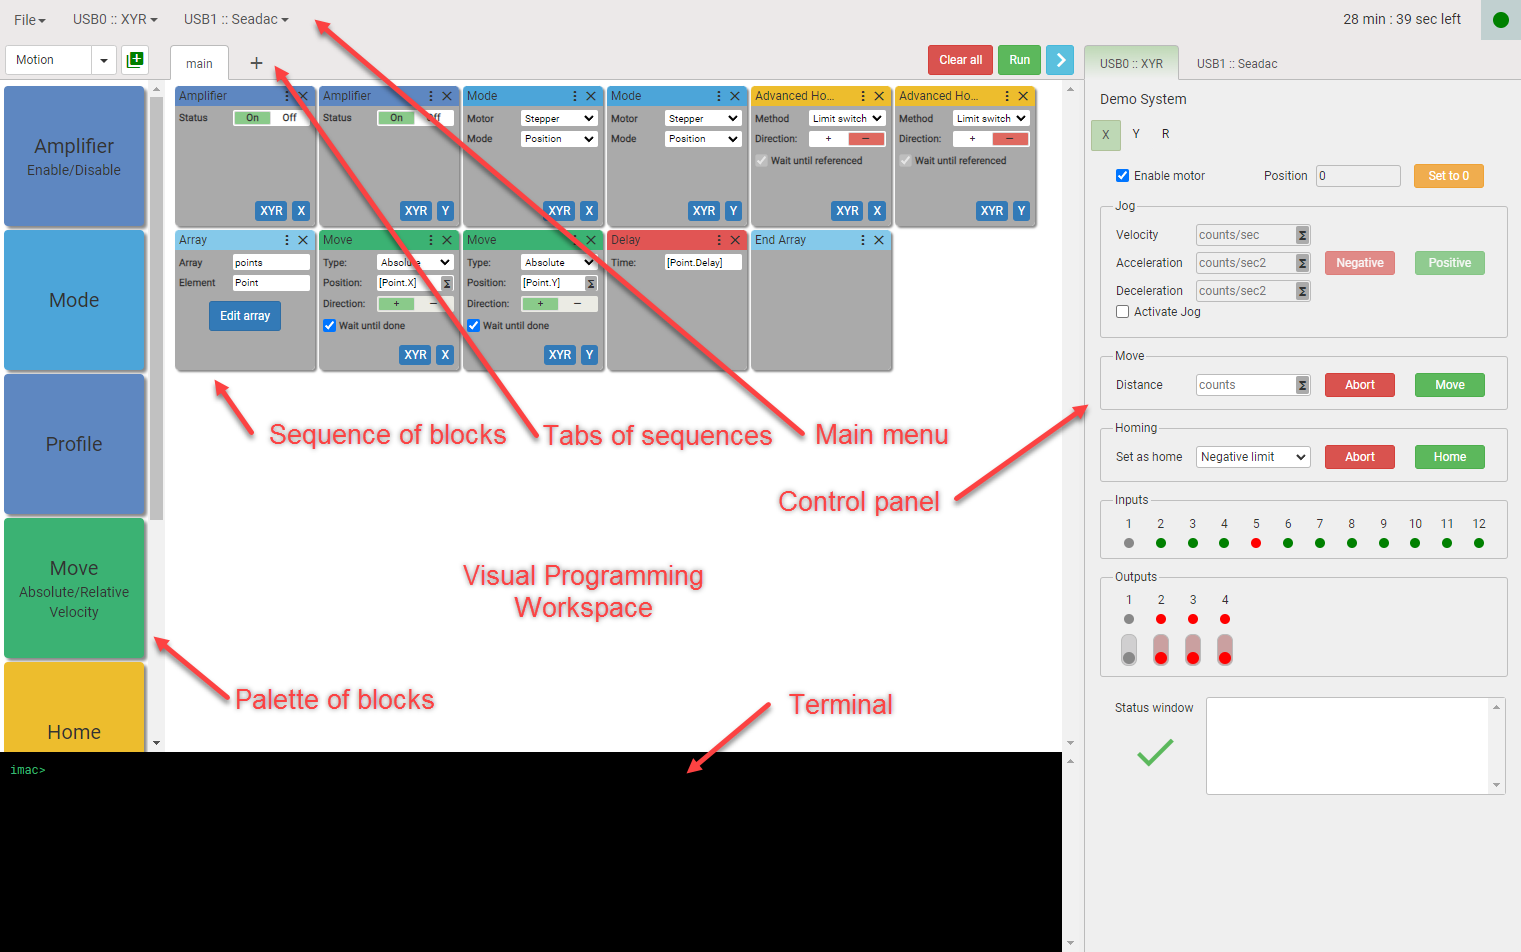This screenshot has width=1521, height=952.
Task: Click Edit array button
Action: point(245,316)
